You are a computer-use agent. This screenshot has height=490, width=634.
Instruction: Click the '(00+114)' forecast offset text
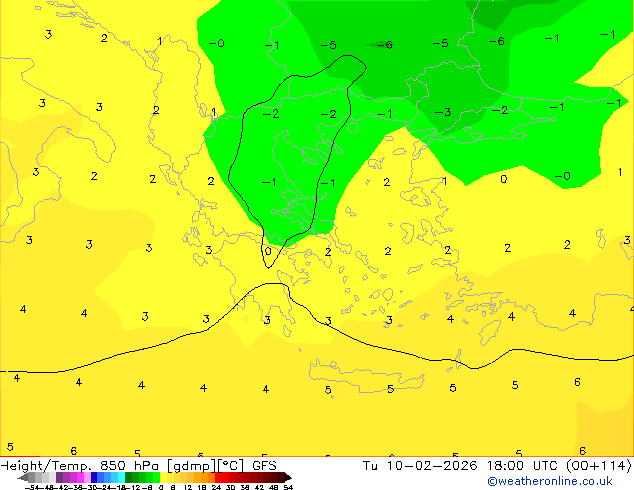pos(599,466)
